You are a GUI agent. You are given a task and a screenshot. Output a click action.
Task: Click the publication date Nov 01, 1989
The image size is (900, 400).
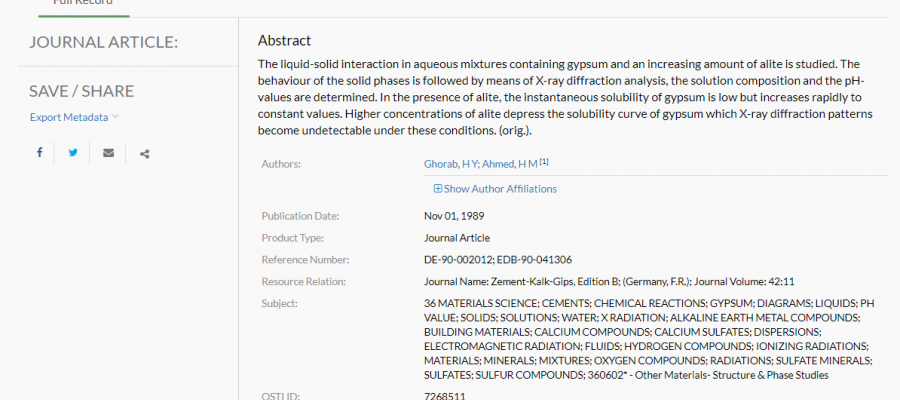tap(454, 216)
